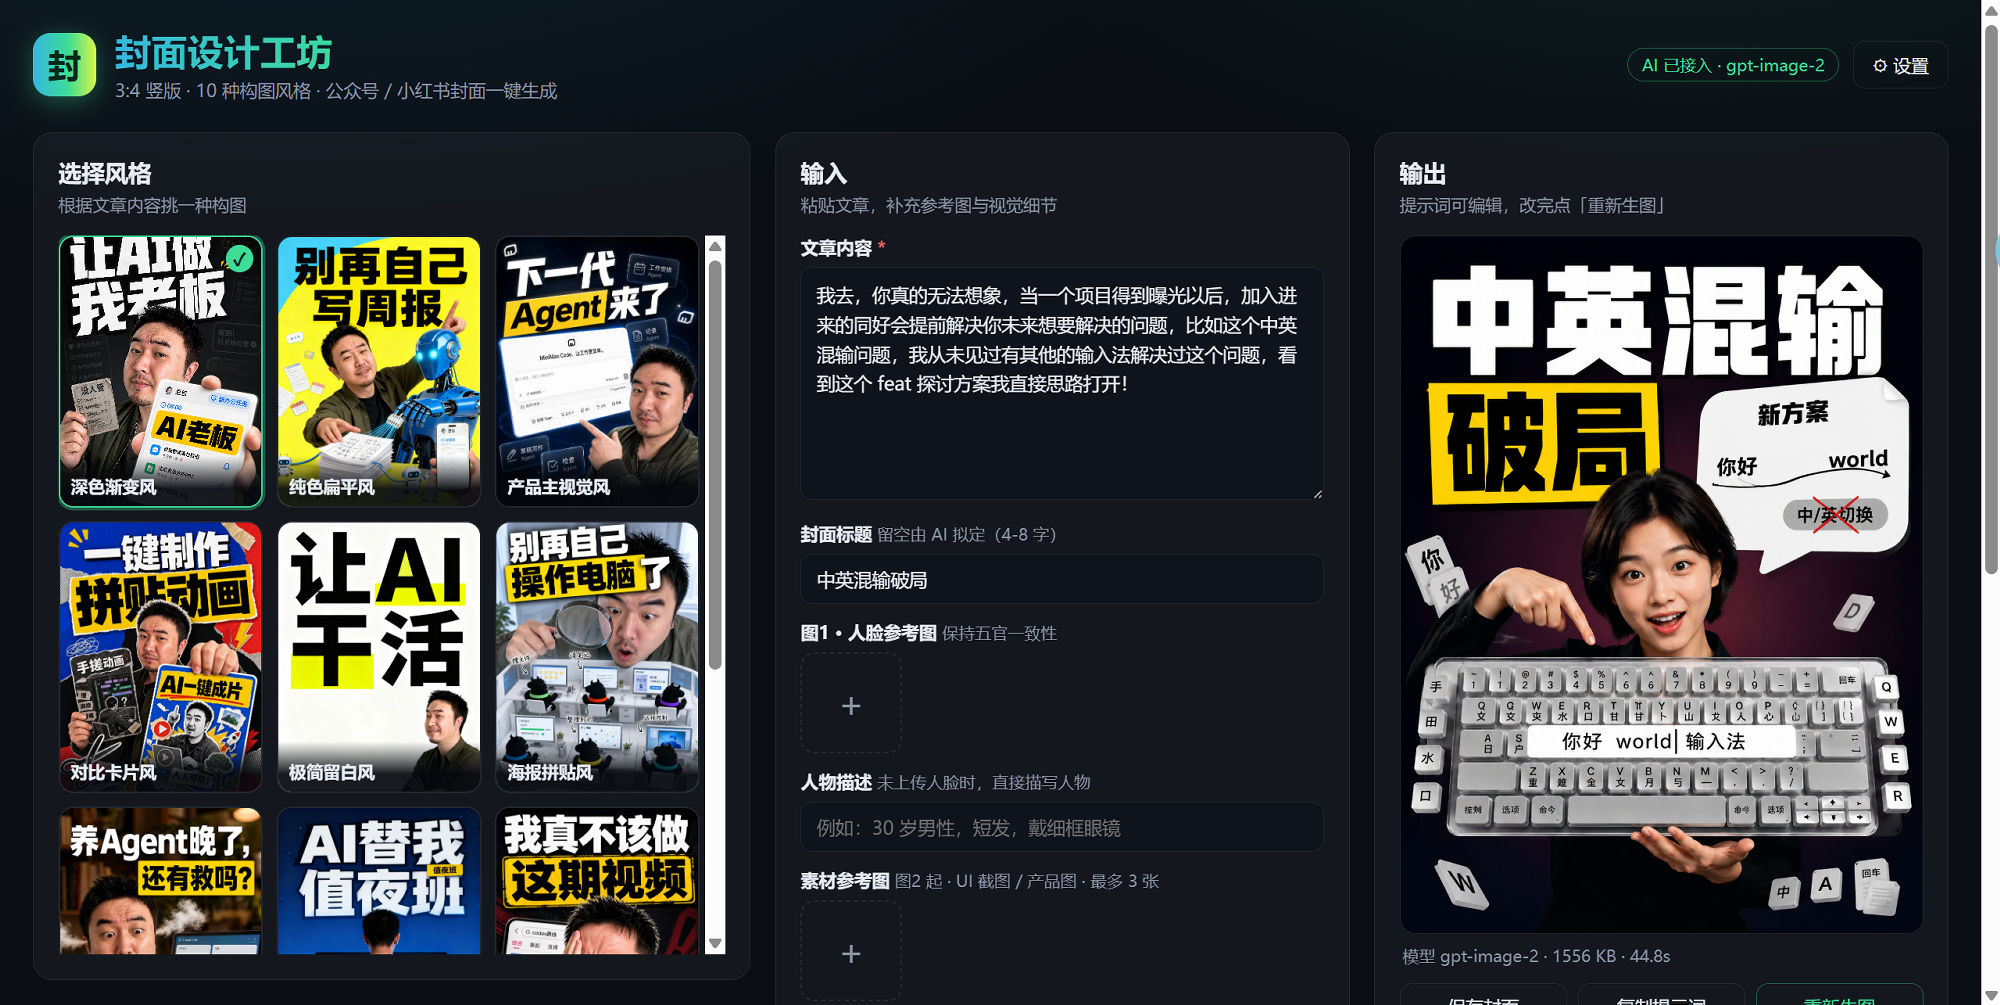The width and height of the screenshot is (2000, 1005).
Task: Click the plus under 图1 人脸参考图
Action: click(x=851, y=705)
